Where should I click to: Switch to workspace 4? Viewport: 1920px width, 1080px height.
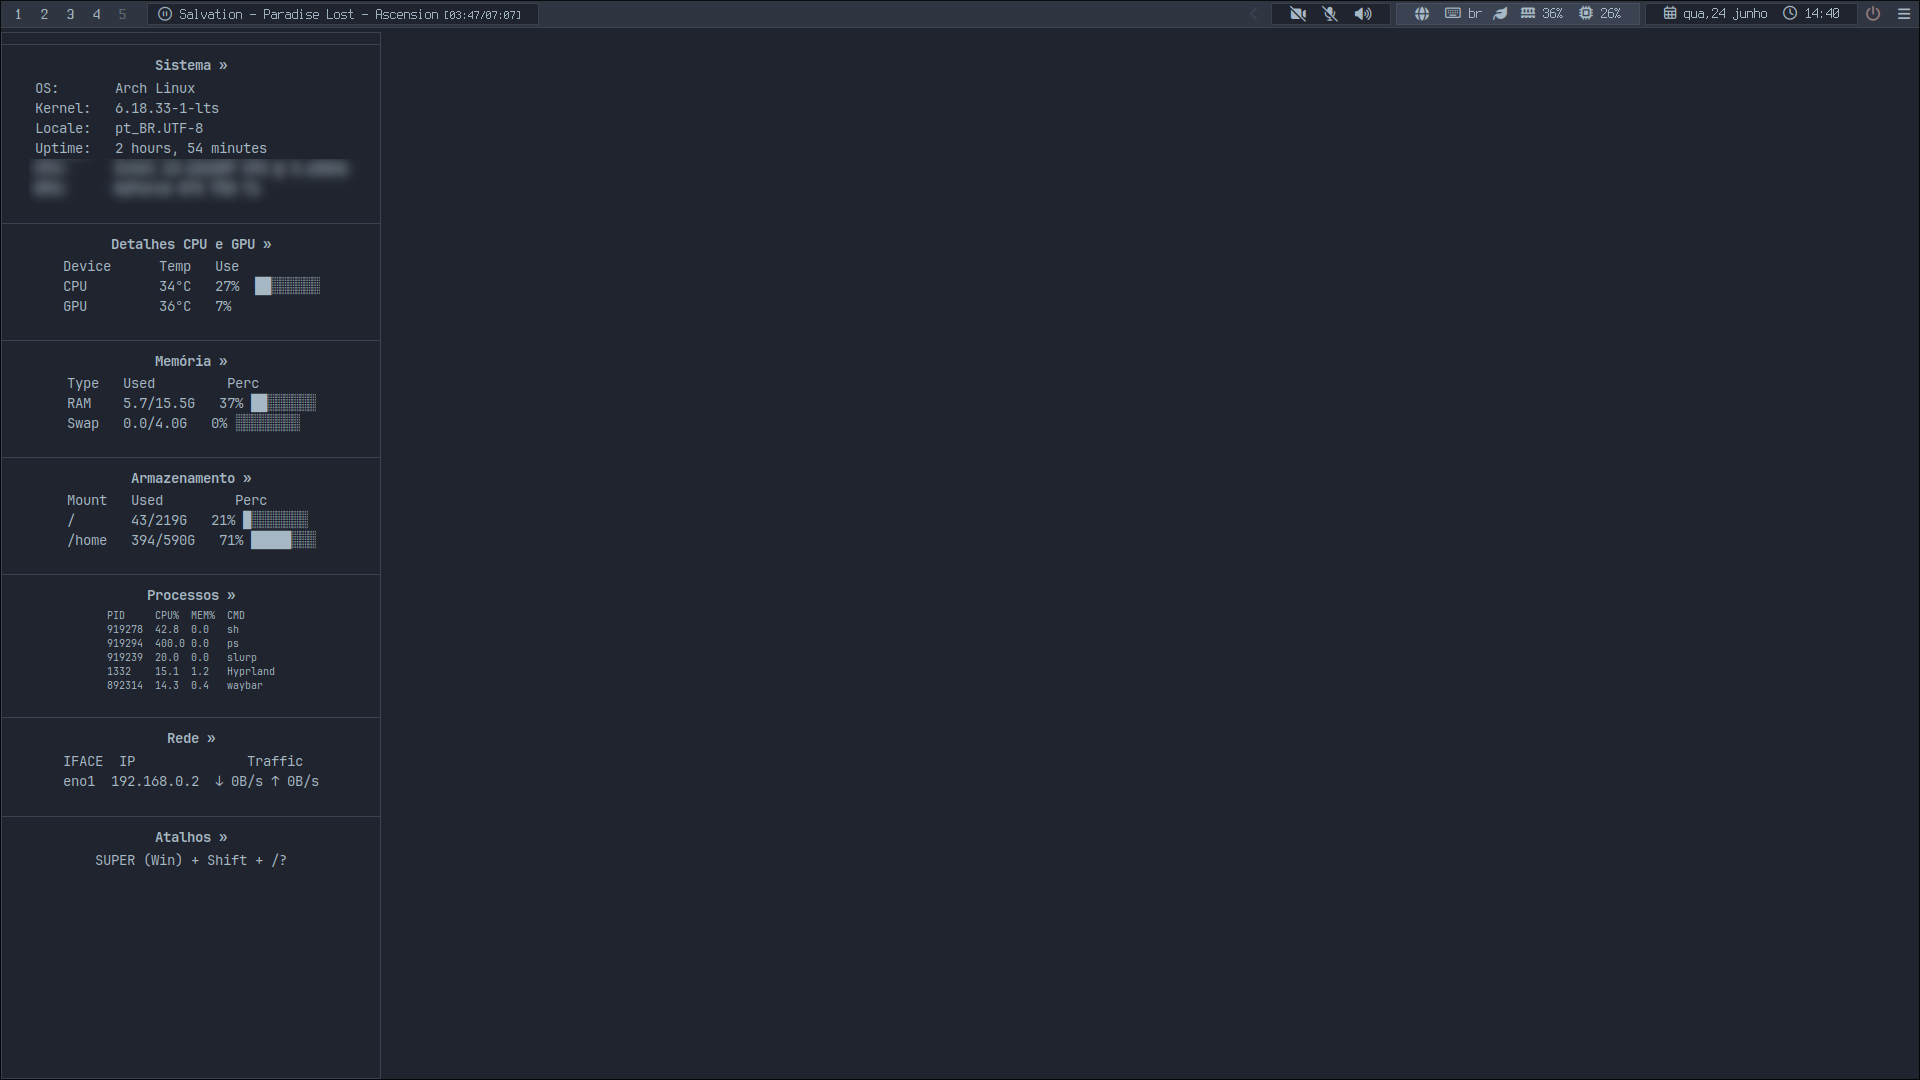click(x=96, y=14)
